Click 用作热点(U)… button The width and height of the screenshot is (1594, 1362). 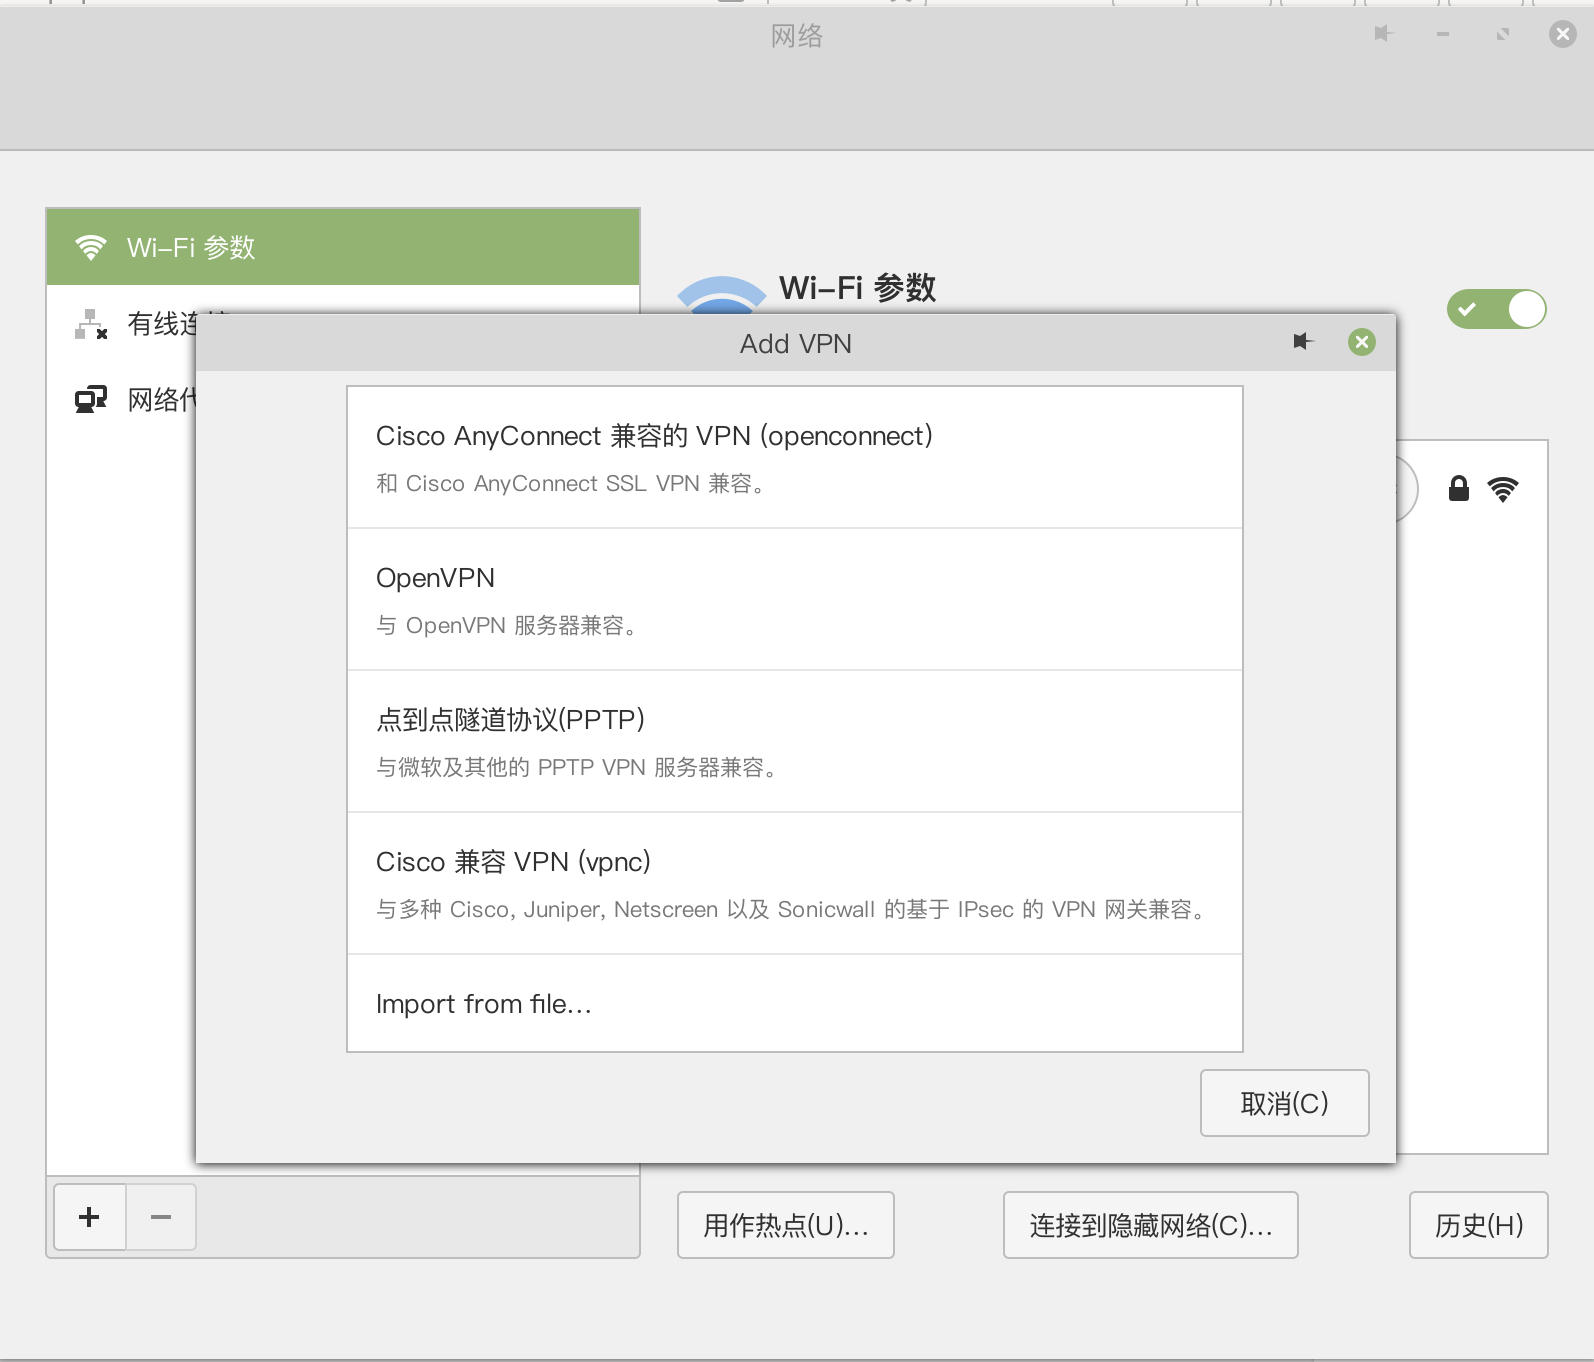[x=786, y=1225]
